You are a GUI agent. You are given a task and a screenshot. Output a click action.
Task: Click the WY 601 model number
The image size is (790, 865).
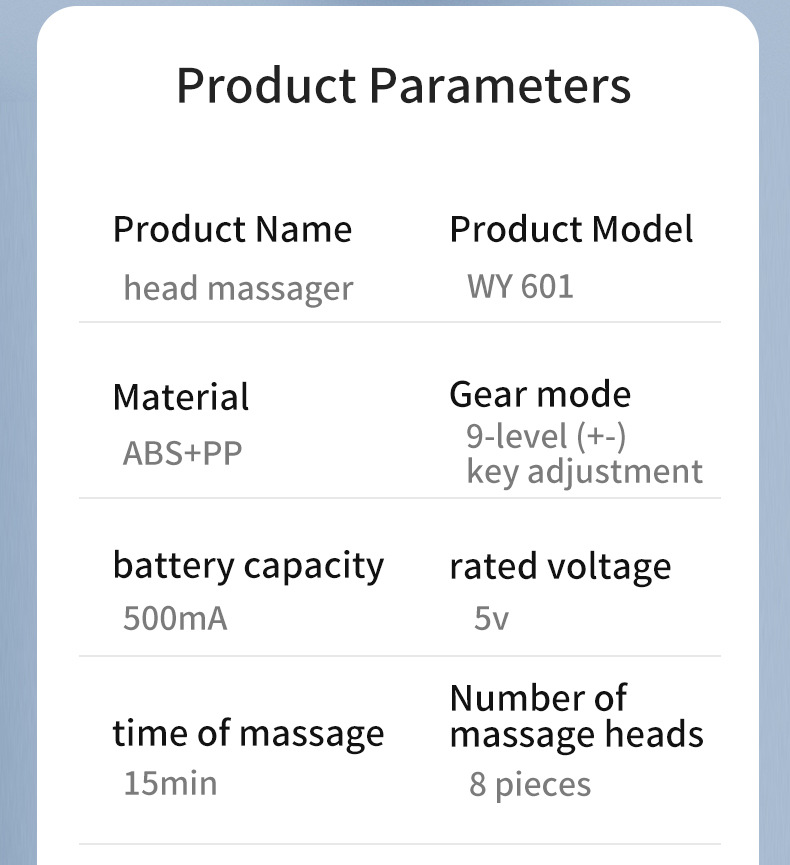(x=520, y=287)
